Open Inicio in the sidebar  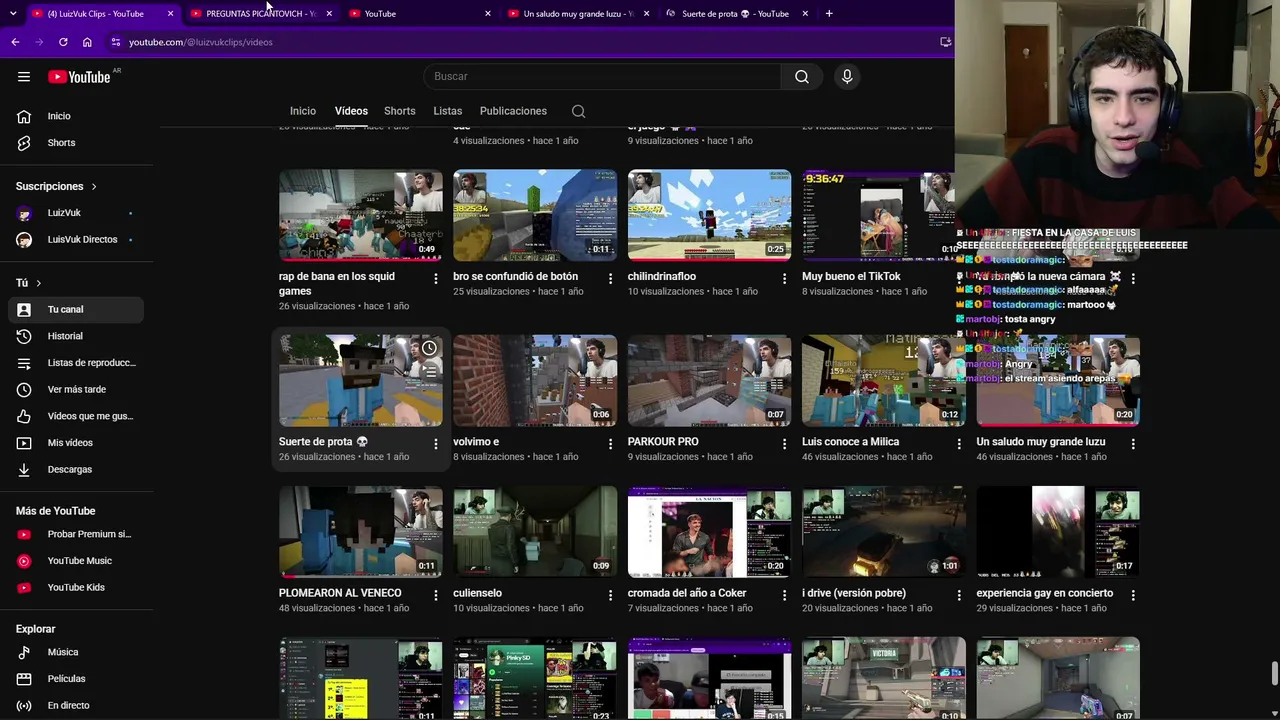(x=76, y=116)
